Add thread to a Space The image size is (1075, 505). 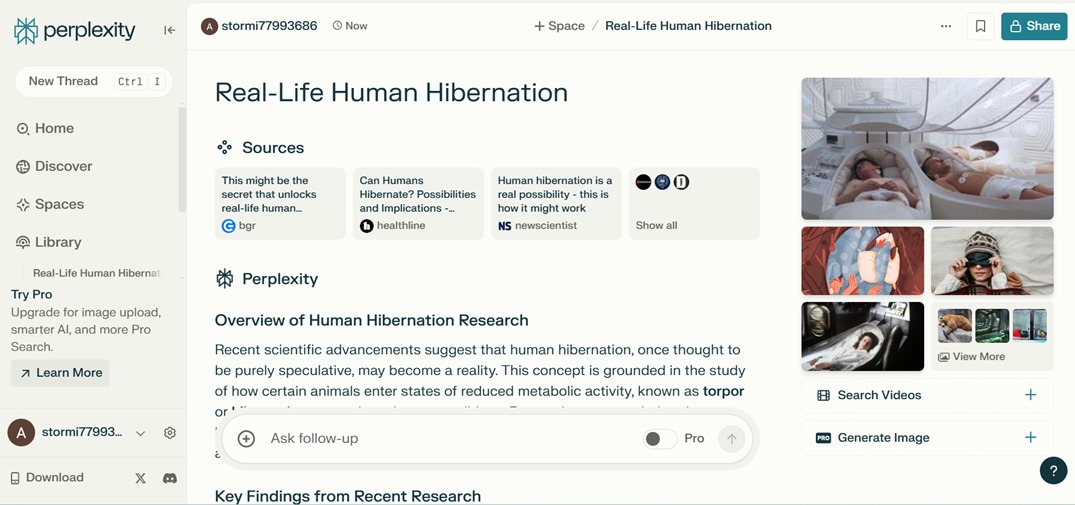559,26
